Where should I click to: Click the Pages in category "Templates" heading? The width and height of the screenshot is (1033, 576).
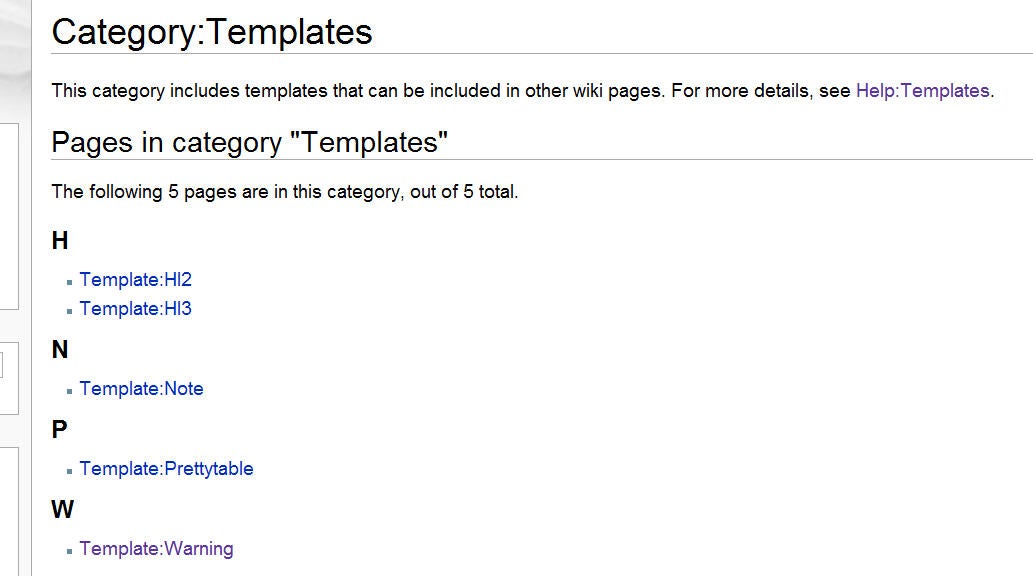(250, 142)
